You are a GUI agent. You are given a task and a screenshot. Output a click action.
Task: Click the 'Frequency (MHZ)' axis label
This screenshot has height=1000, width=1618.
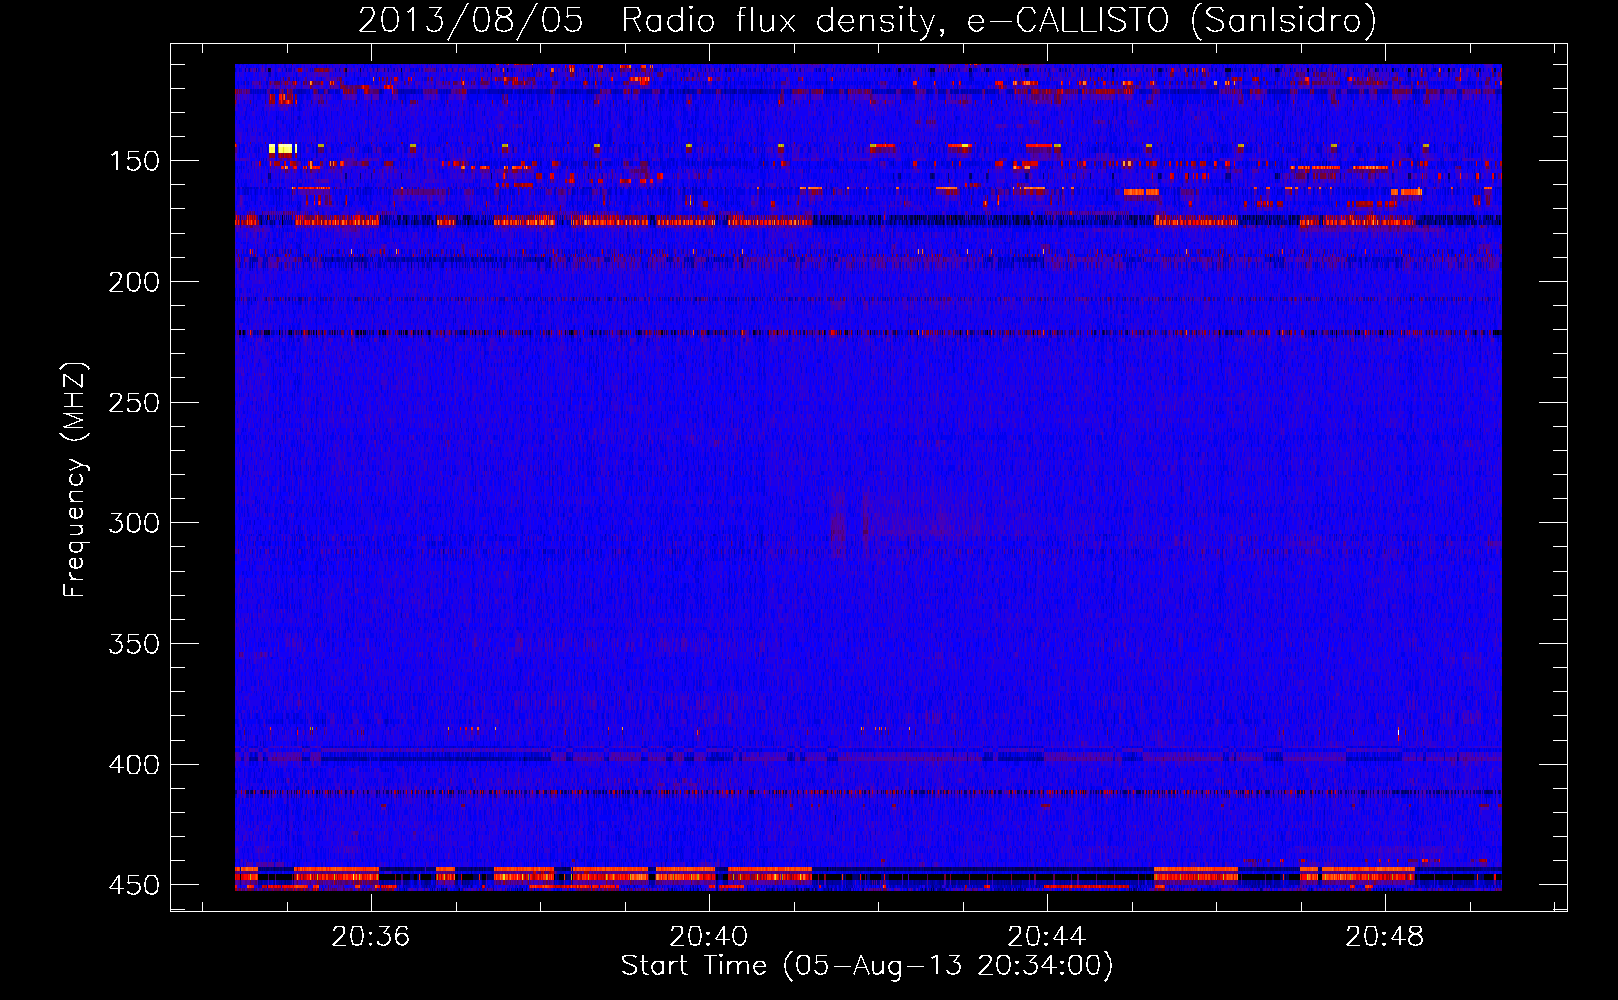75,480
